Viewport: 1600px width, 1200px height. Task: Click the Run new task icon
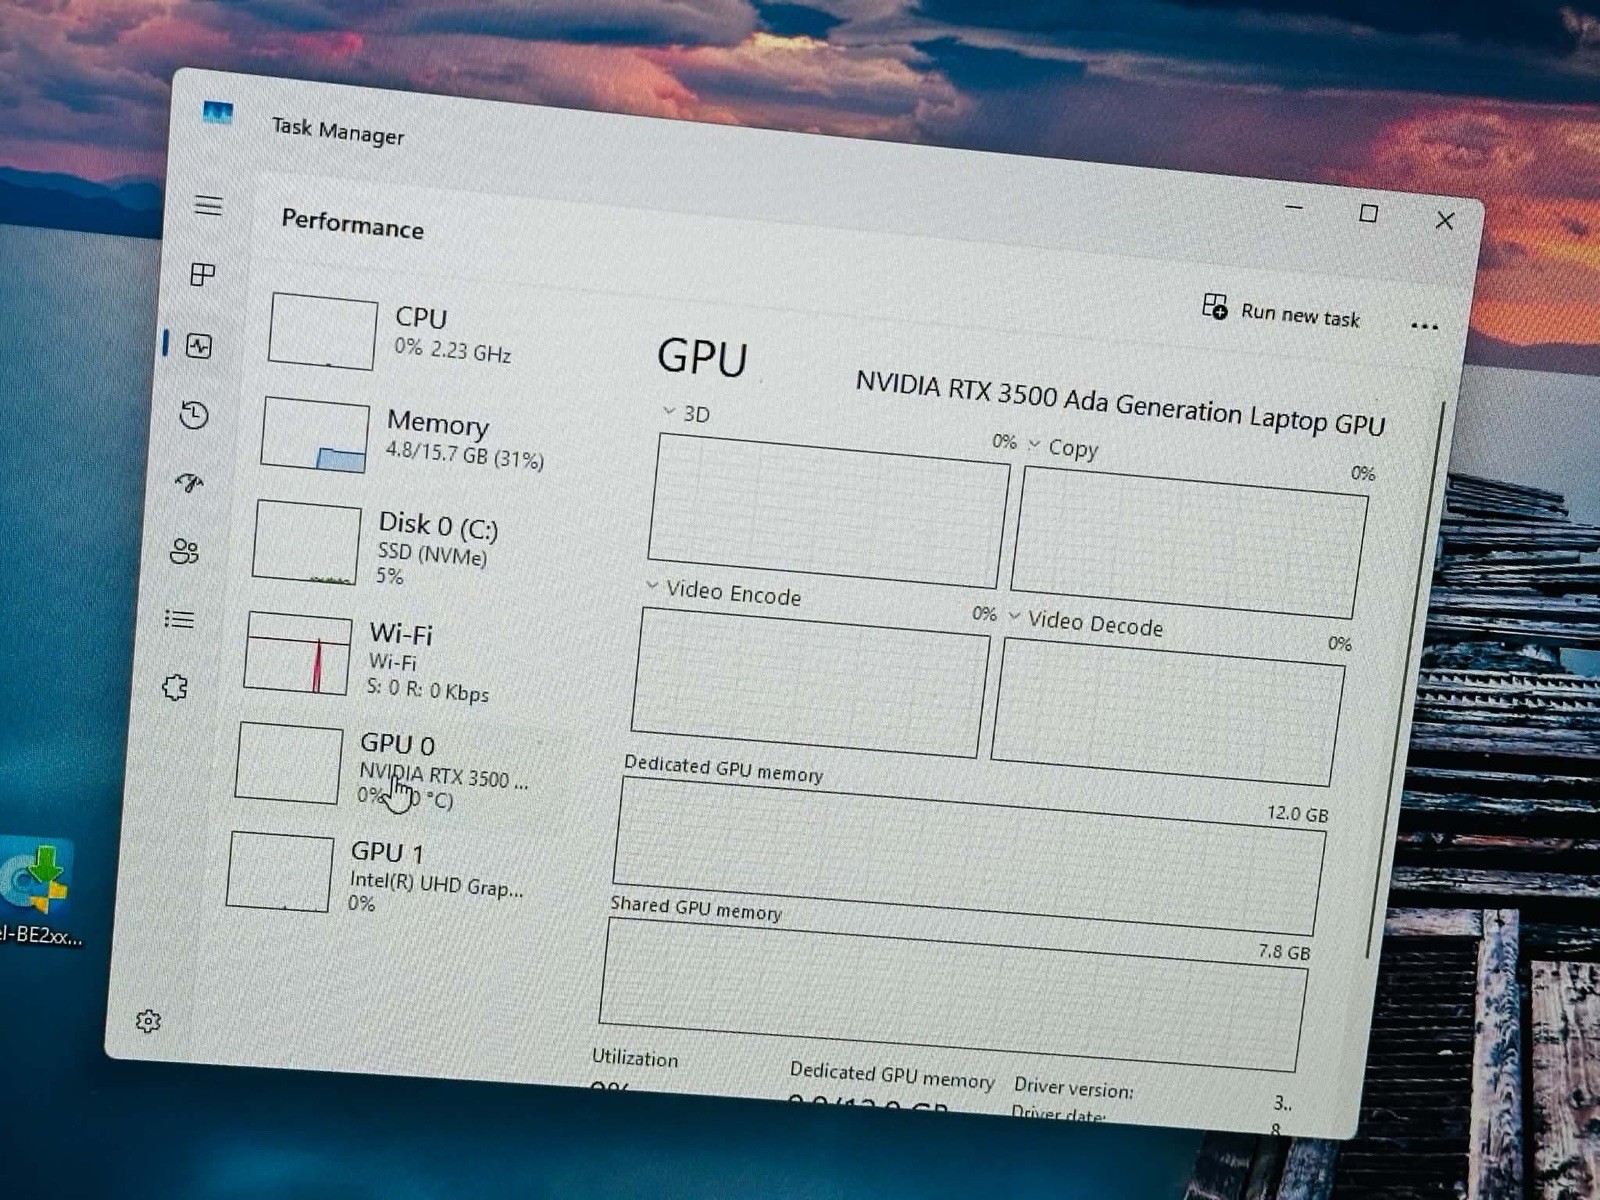pos(1215,306)
